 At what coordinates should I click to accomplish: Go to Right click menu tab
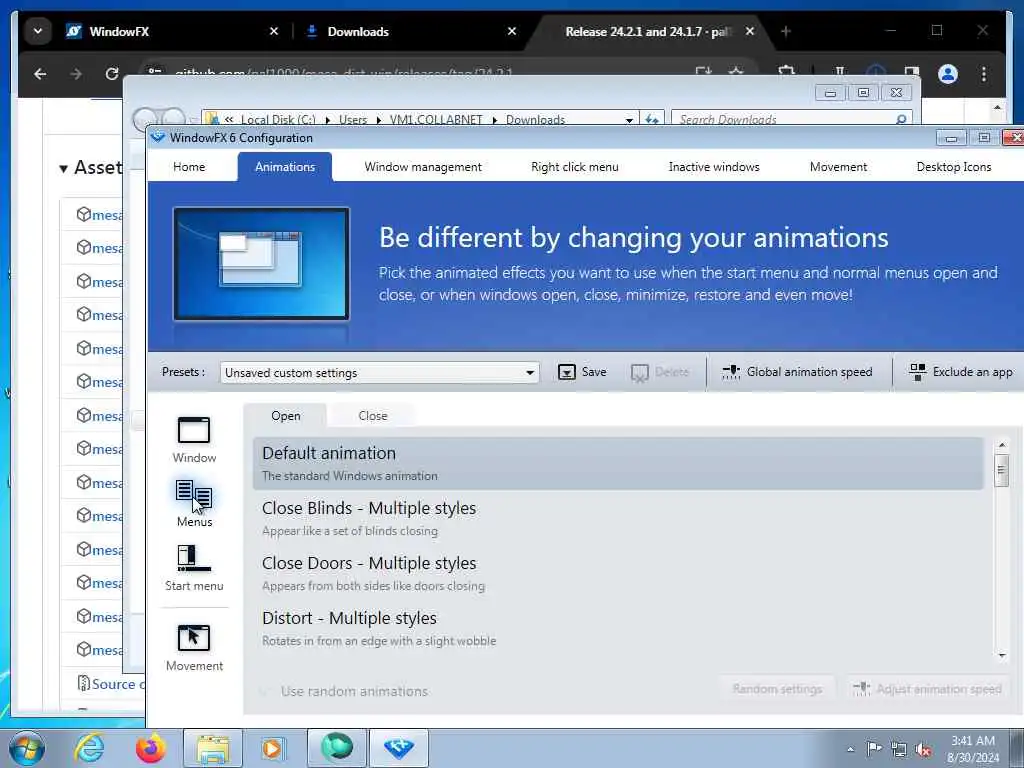pos(575,167)
